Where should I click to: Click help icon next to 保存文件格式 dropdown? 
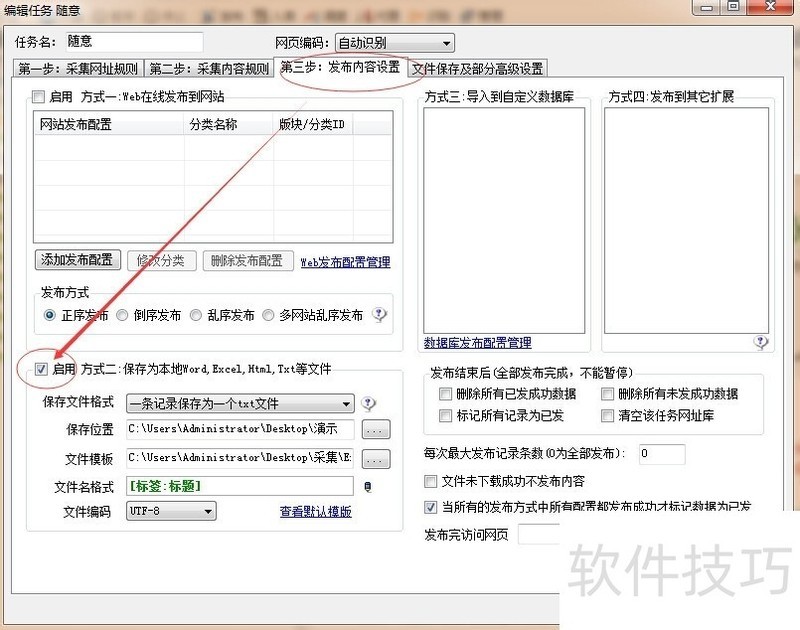369,404
